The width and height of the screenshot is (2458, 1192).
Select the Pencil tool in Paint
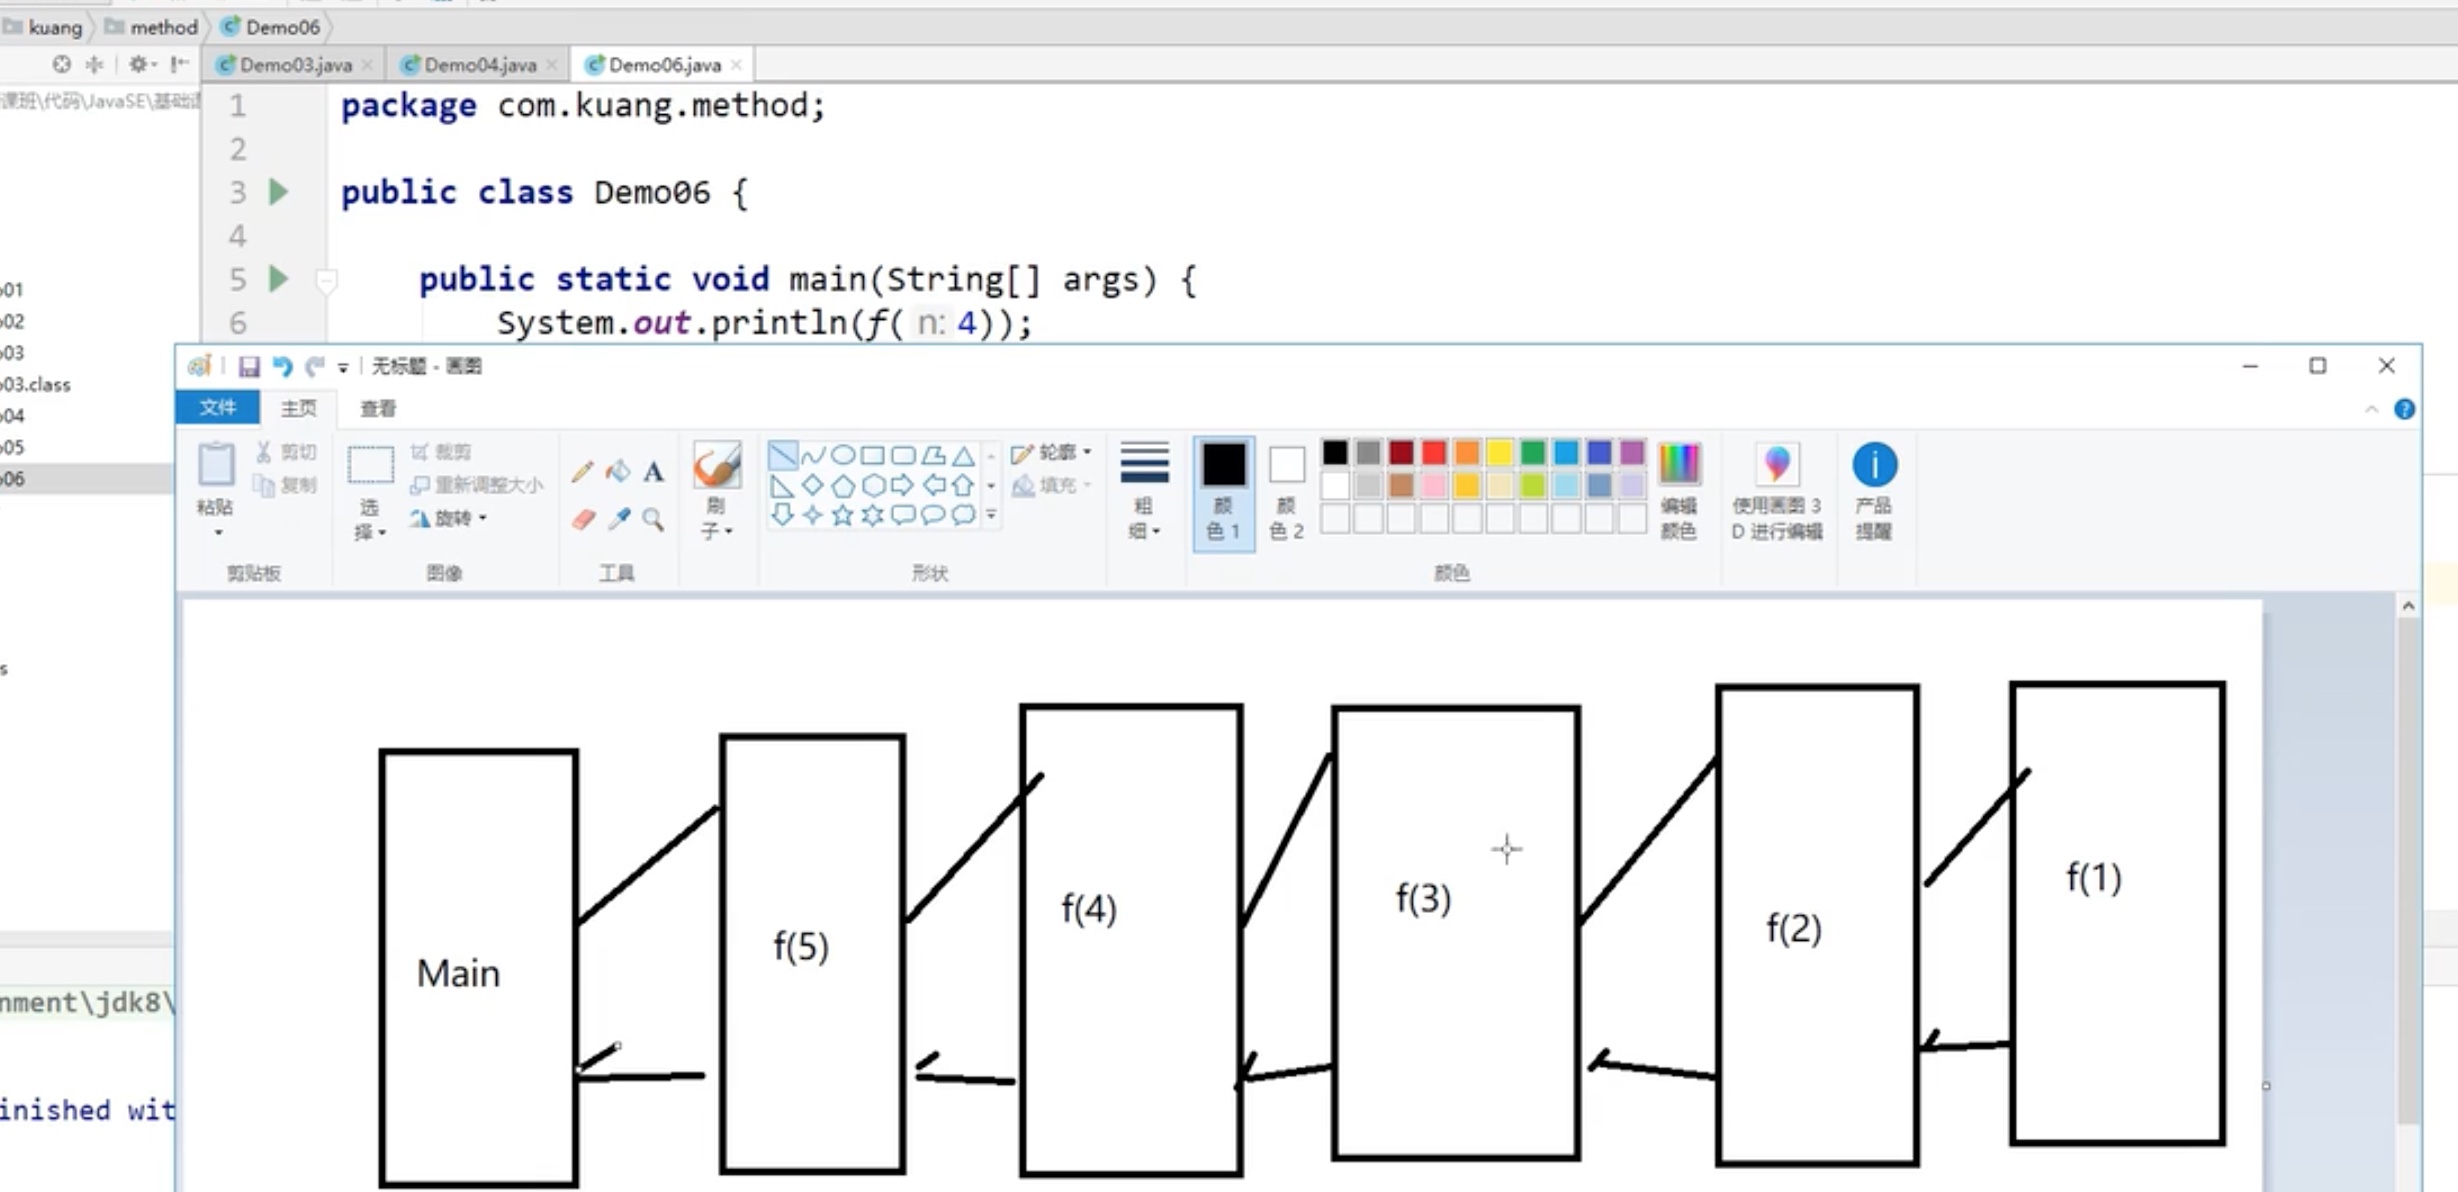tap(582, 471)
